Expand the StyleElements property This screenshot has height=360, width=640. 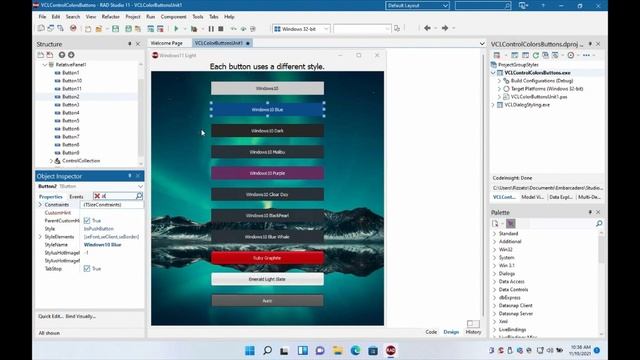point(40,237)
